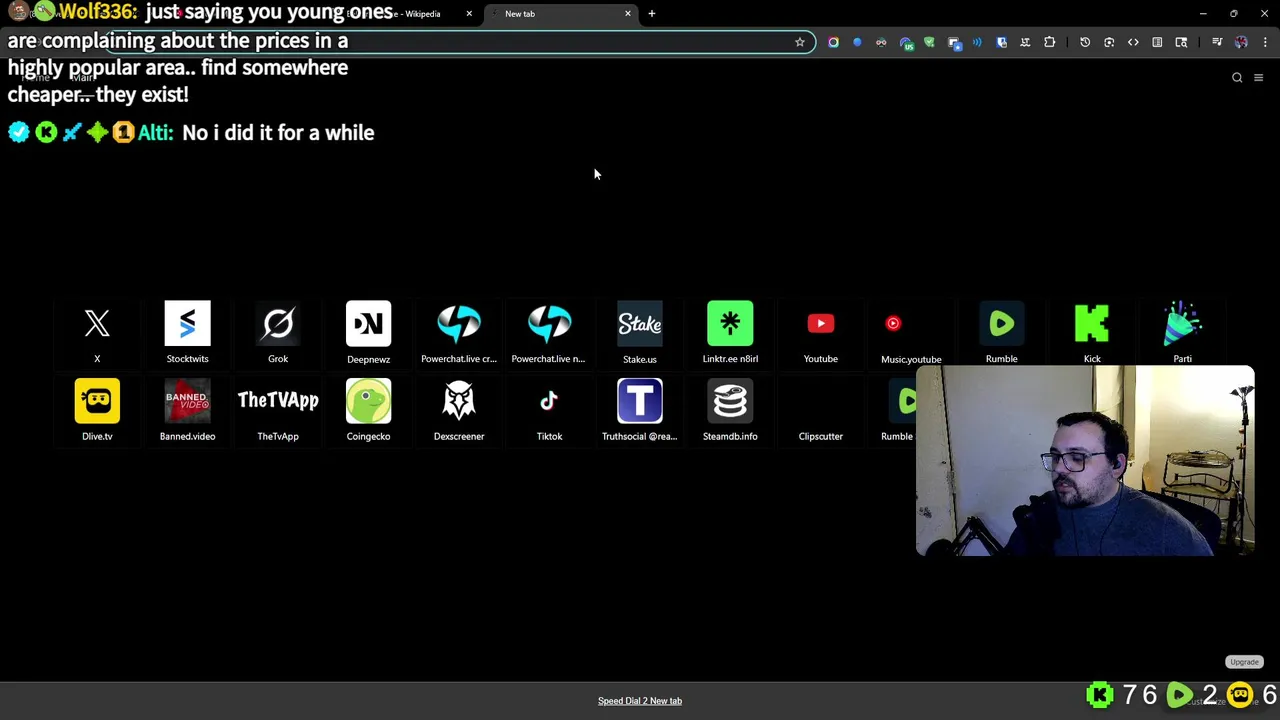Close the Wikipedia tab
The image size is (1280, 720).
tap(469, 14)
